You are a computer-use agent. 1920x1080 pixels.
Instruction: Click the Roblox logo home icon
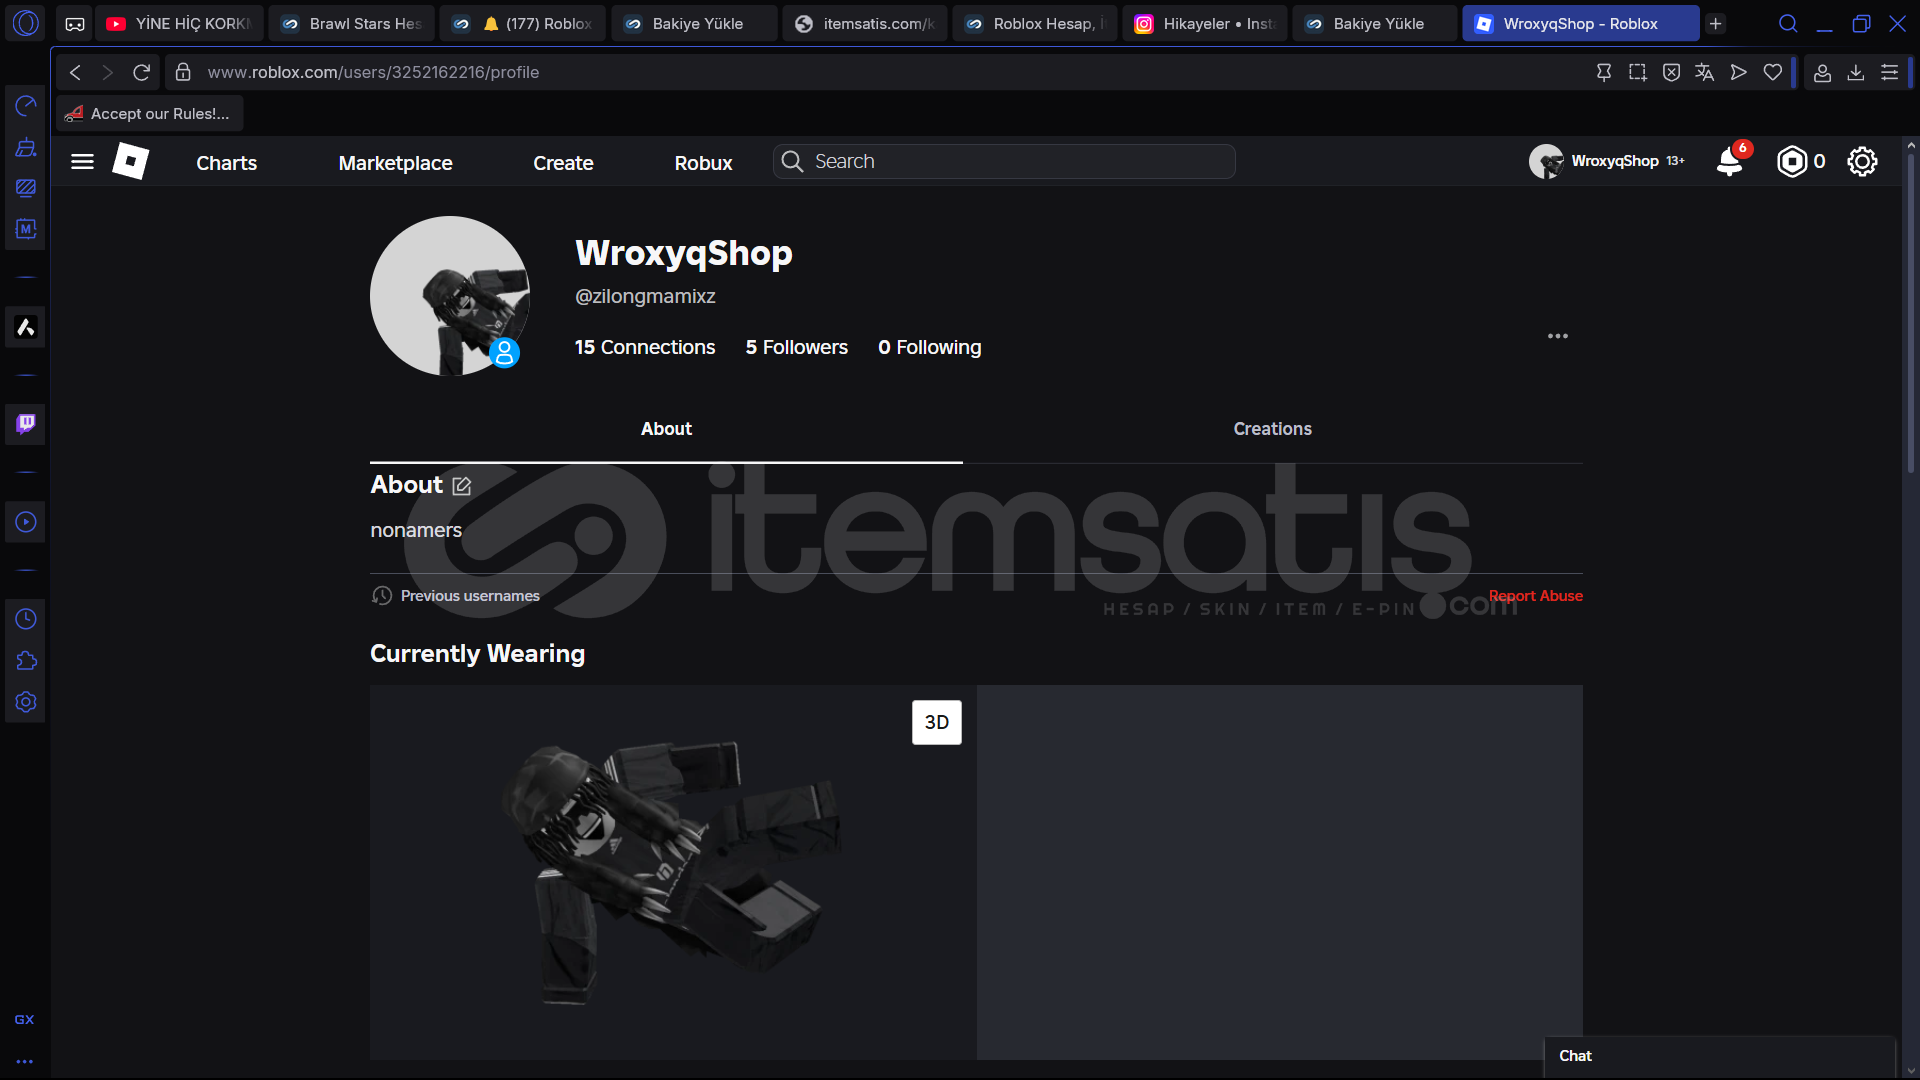(x=130, y=161)
